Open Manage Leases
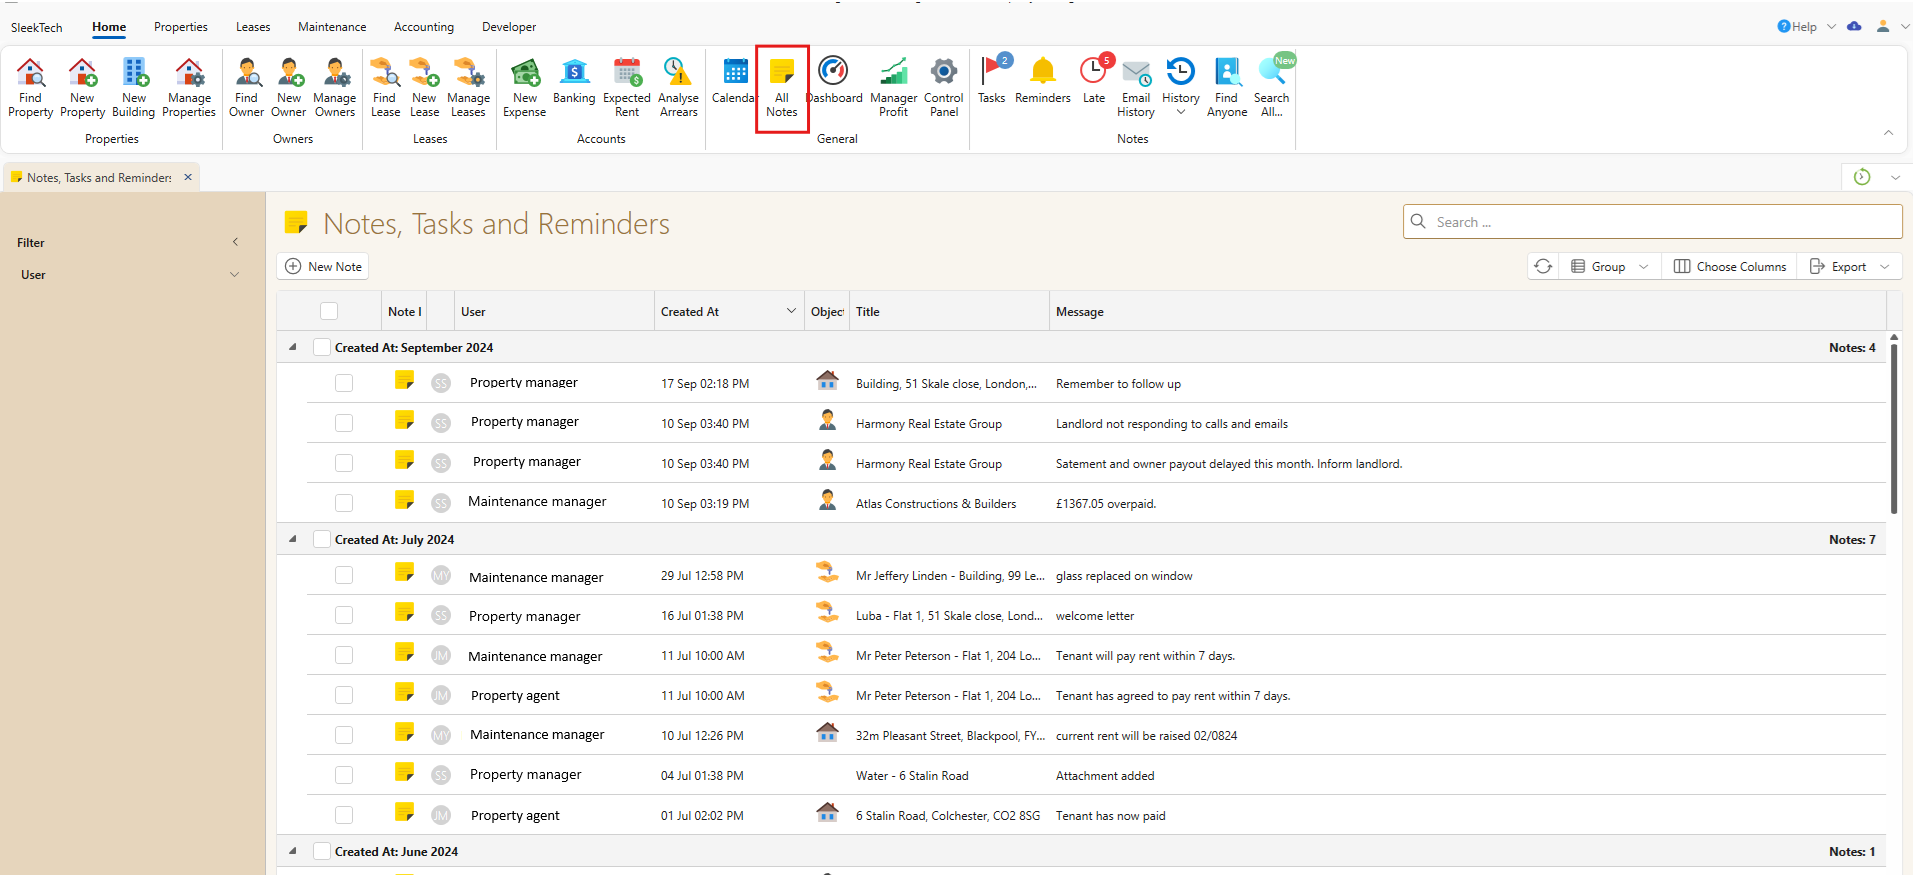The image size is (1913, 875). 468,87
